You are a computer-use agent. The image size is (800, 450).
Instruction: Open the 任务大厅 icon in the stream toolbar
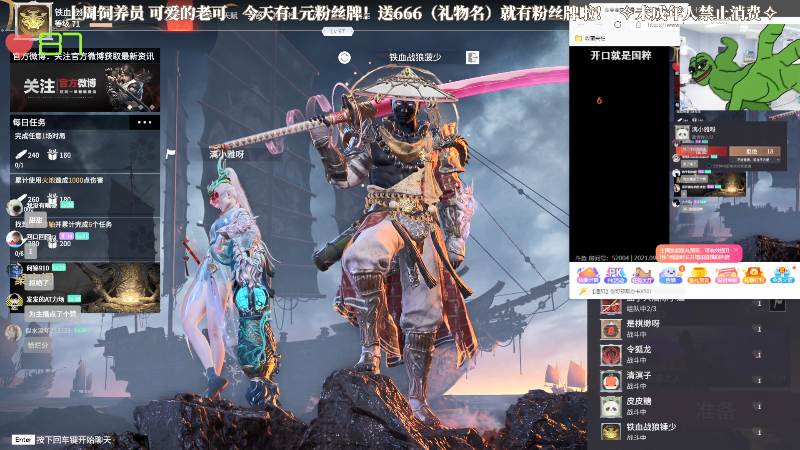[642, 276]
